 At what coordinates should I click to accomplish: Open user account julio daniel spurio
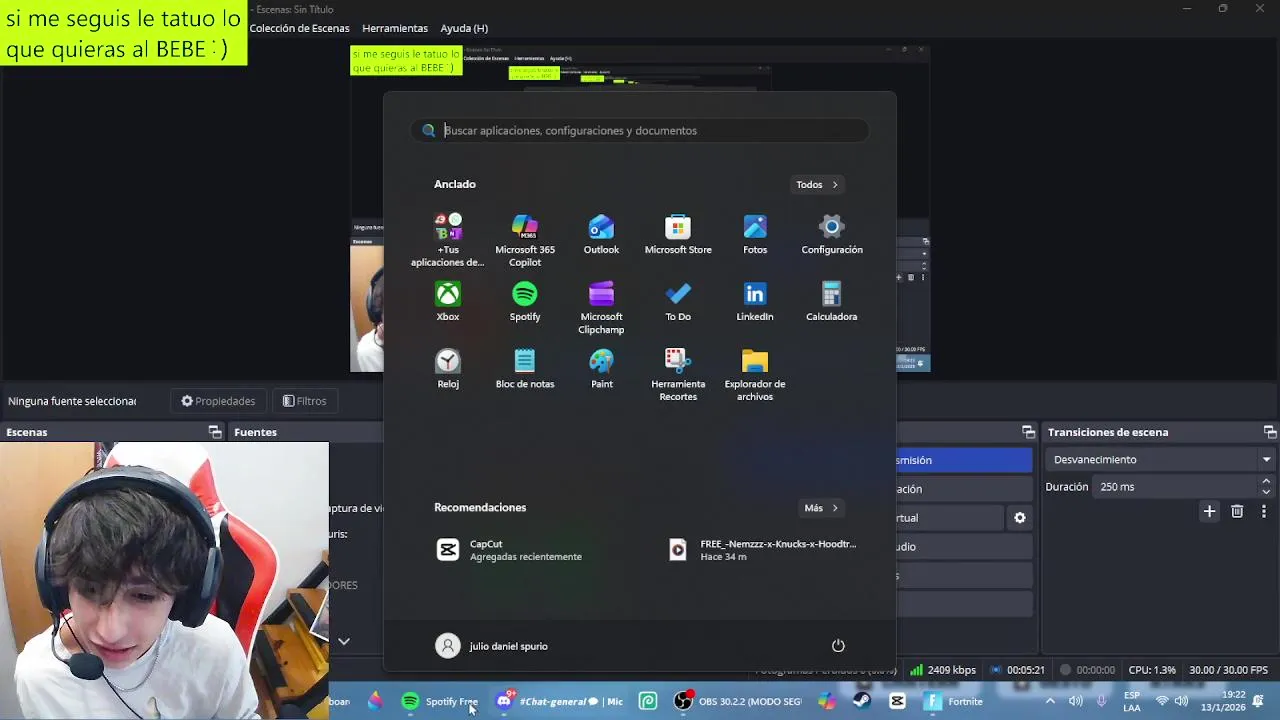coord(492,646)
